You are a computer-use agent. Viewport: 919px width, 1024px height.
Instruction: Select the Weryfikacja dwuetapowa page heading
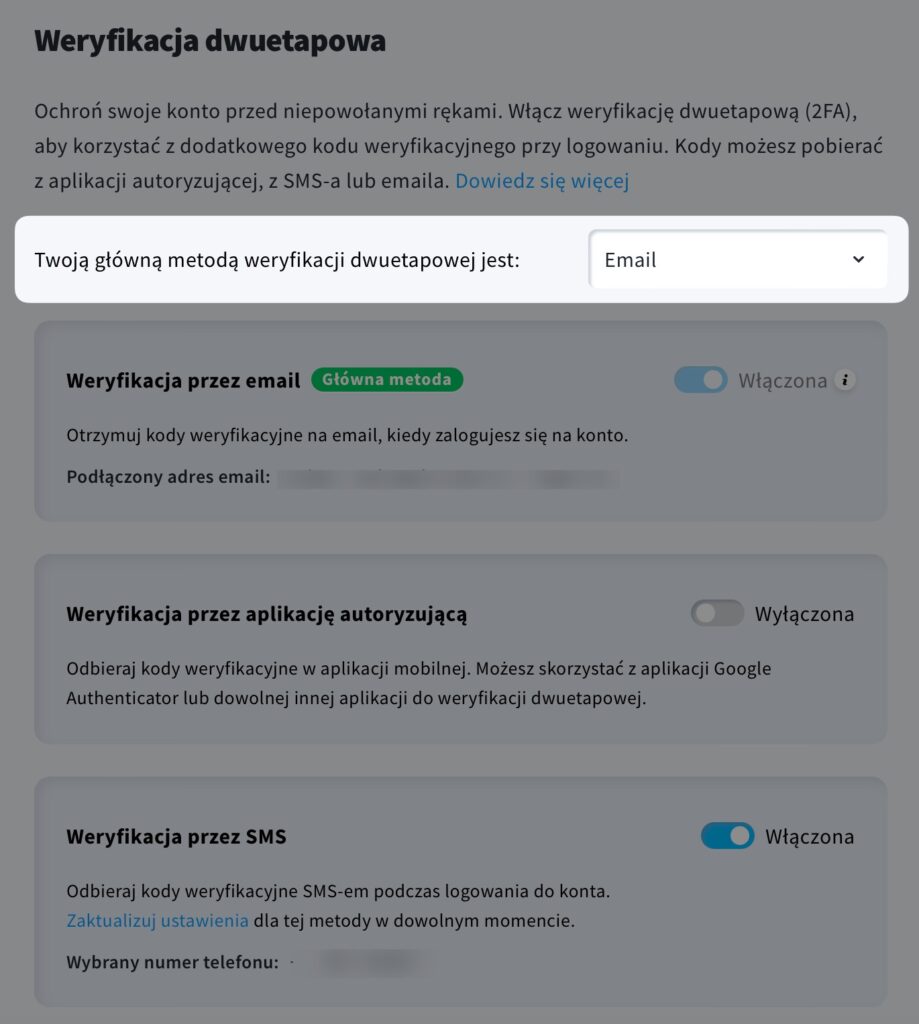click(x=210, y=41)
